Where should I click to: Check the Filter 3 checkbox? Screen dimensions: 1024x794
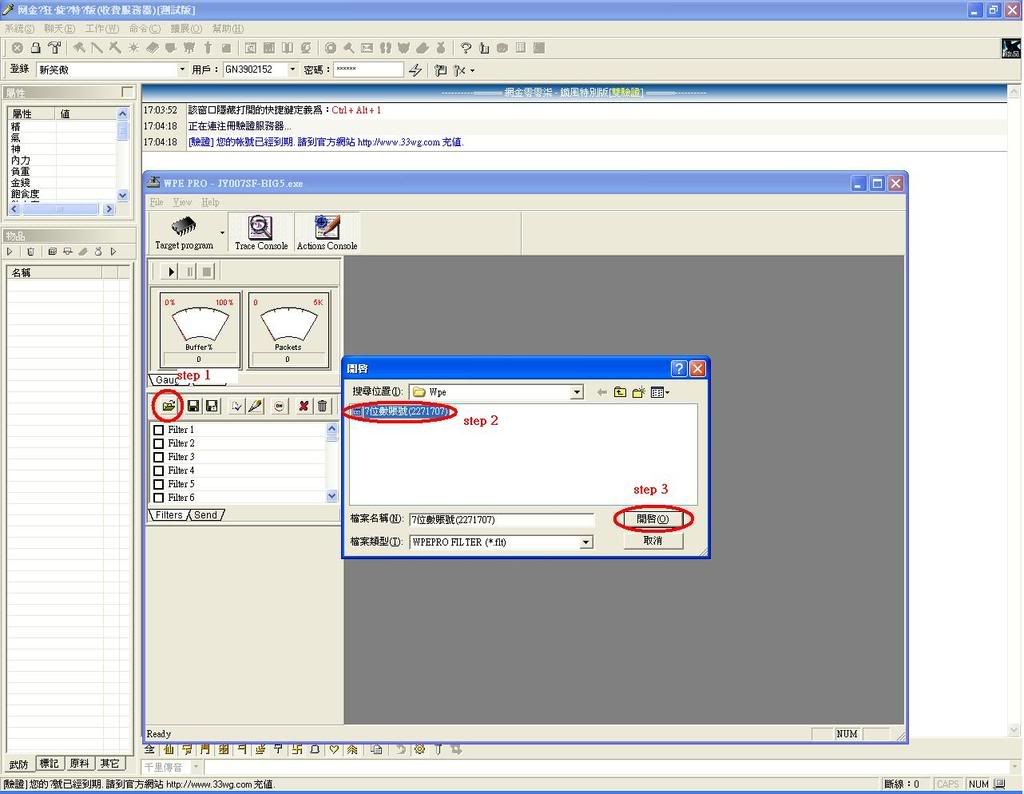(158, 457)
